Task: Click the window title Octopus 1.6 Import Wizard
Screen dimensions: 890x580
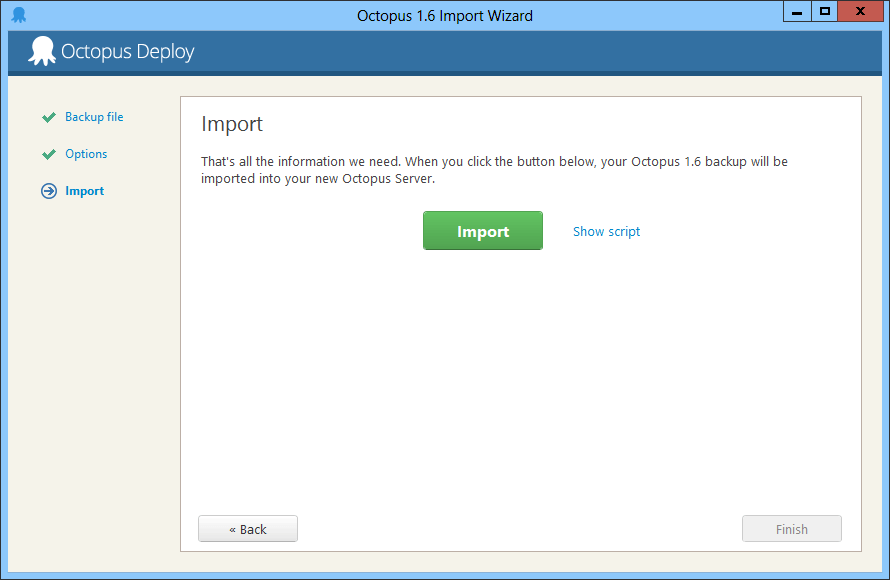Action: tap(445, 15)
